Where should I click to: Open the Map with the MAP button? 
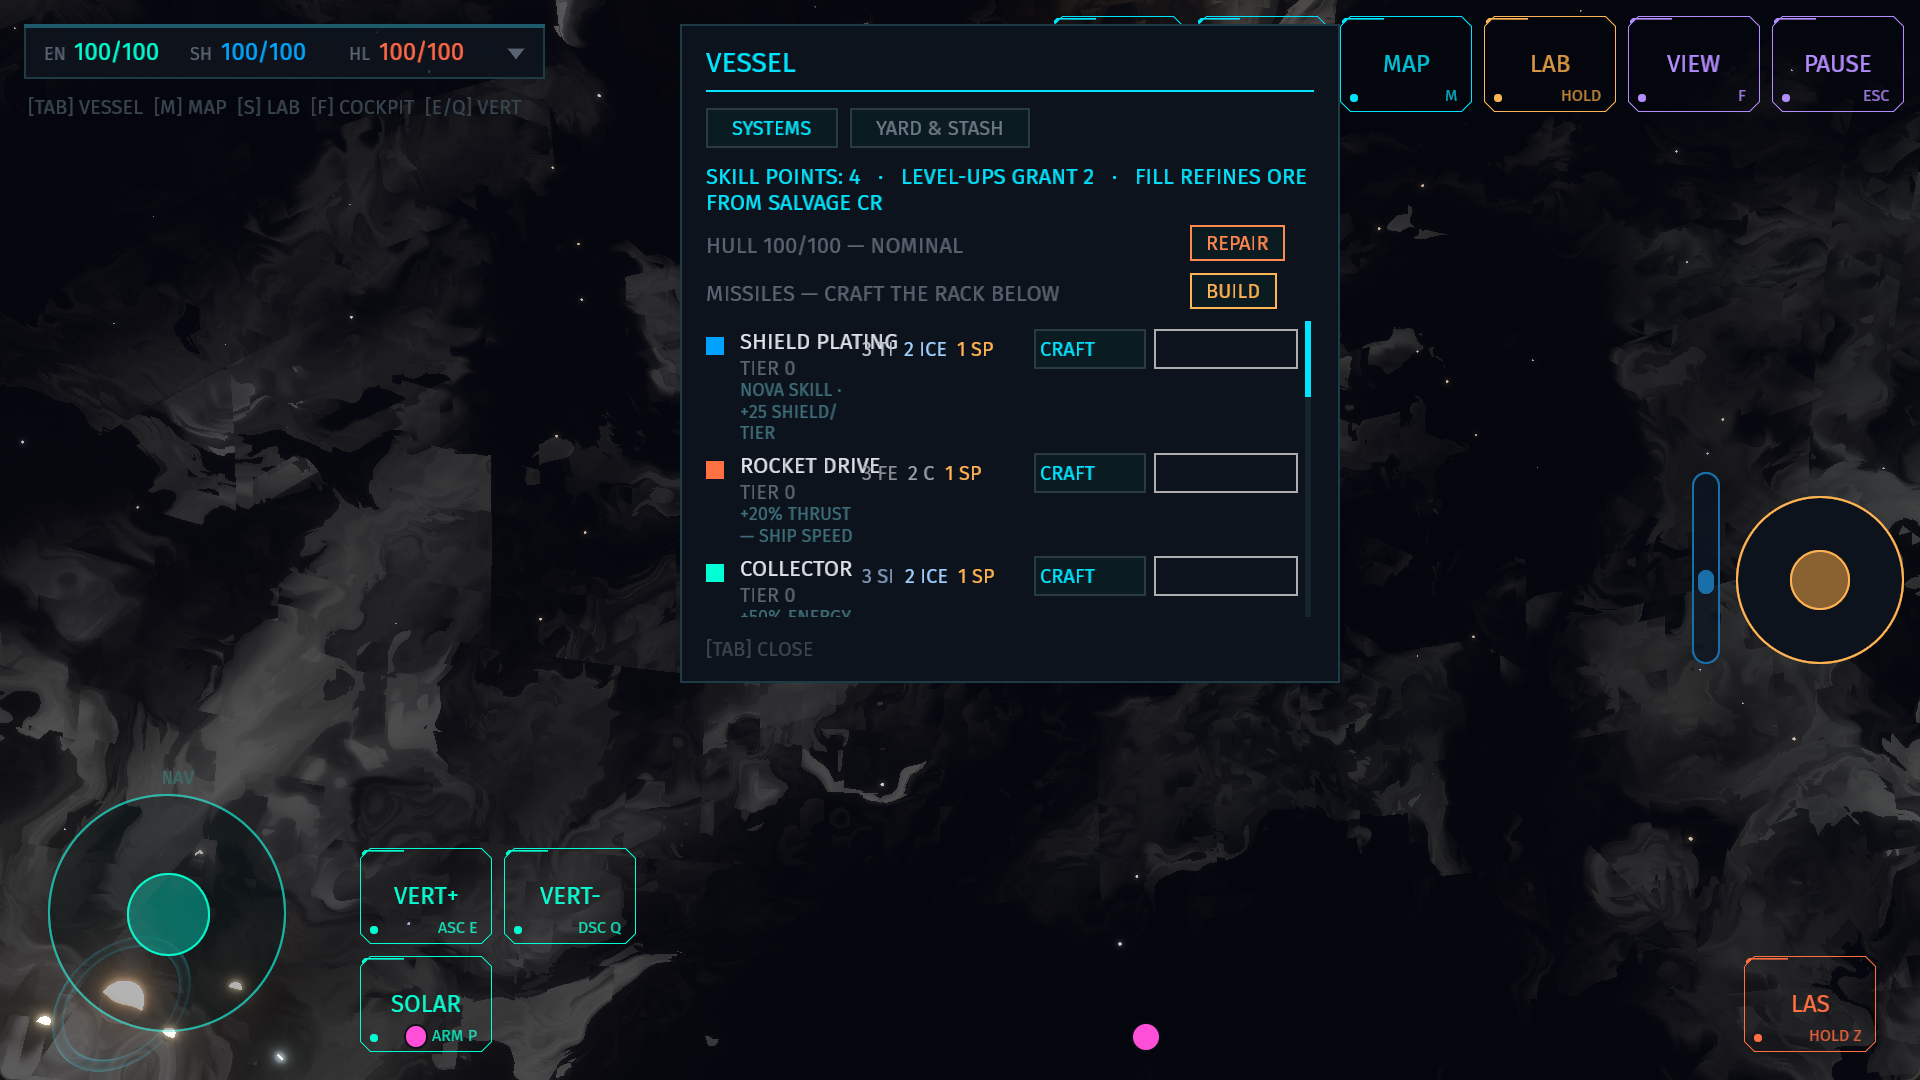tap(1405, 64)
